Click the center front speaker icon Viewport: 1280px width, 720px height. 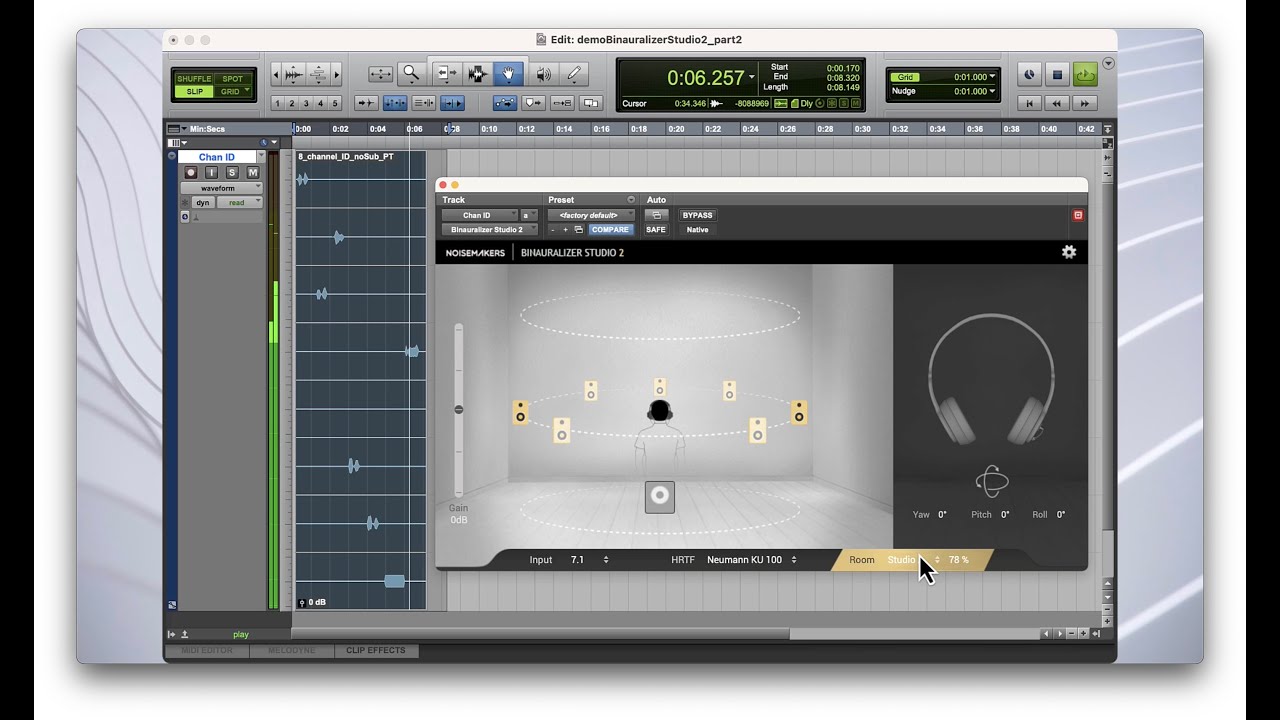click(660, 387)
